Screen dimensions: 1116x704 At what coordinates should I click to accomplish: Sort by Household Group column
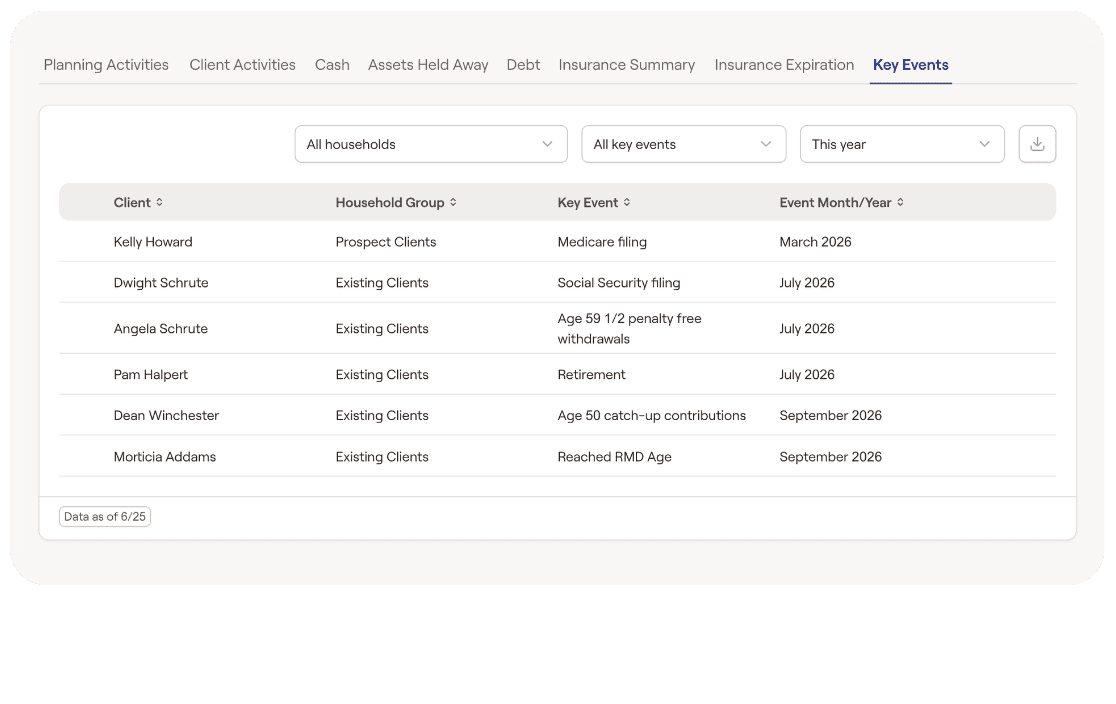pyautogui.click(x=453, y=202)
